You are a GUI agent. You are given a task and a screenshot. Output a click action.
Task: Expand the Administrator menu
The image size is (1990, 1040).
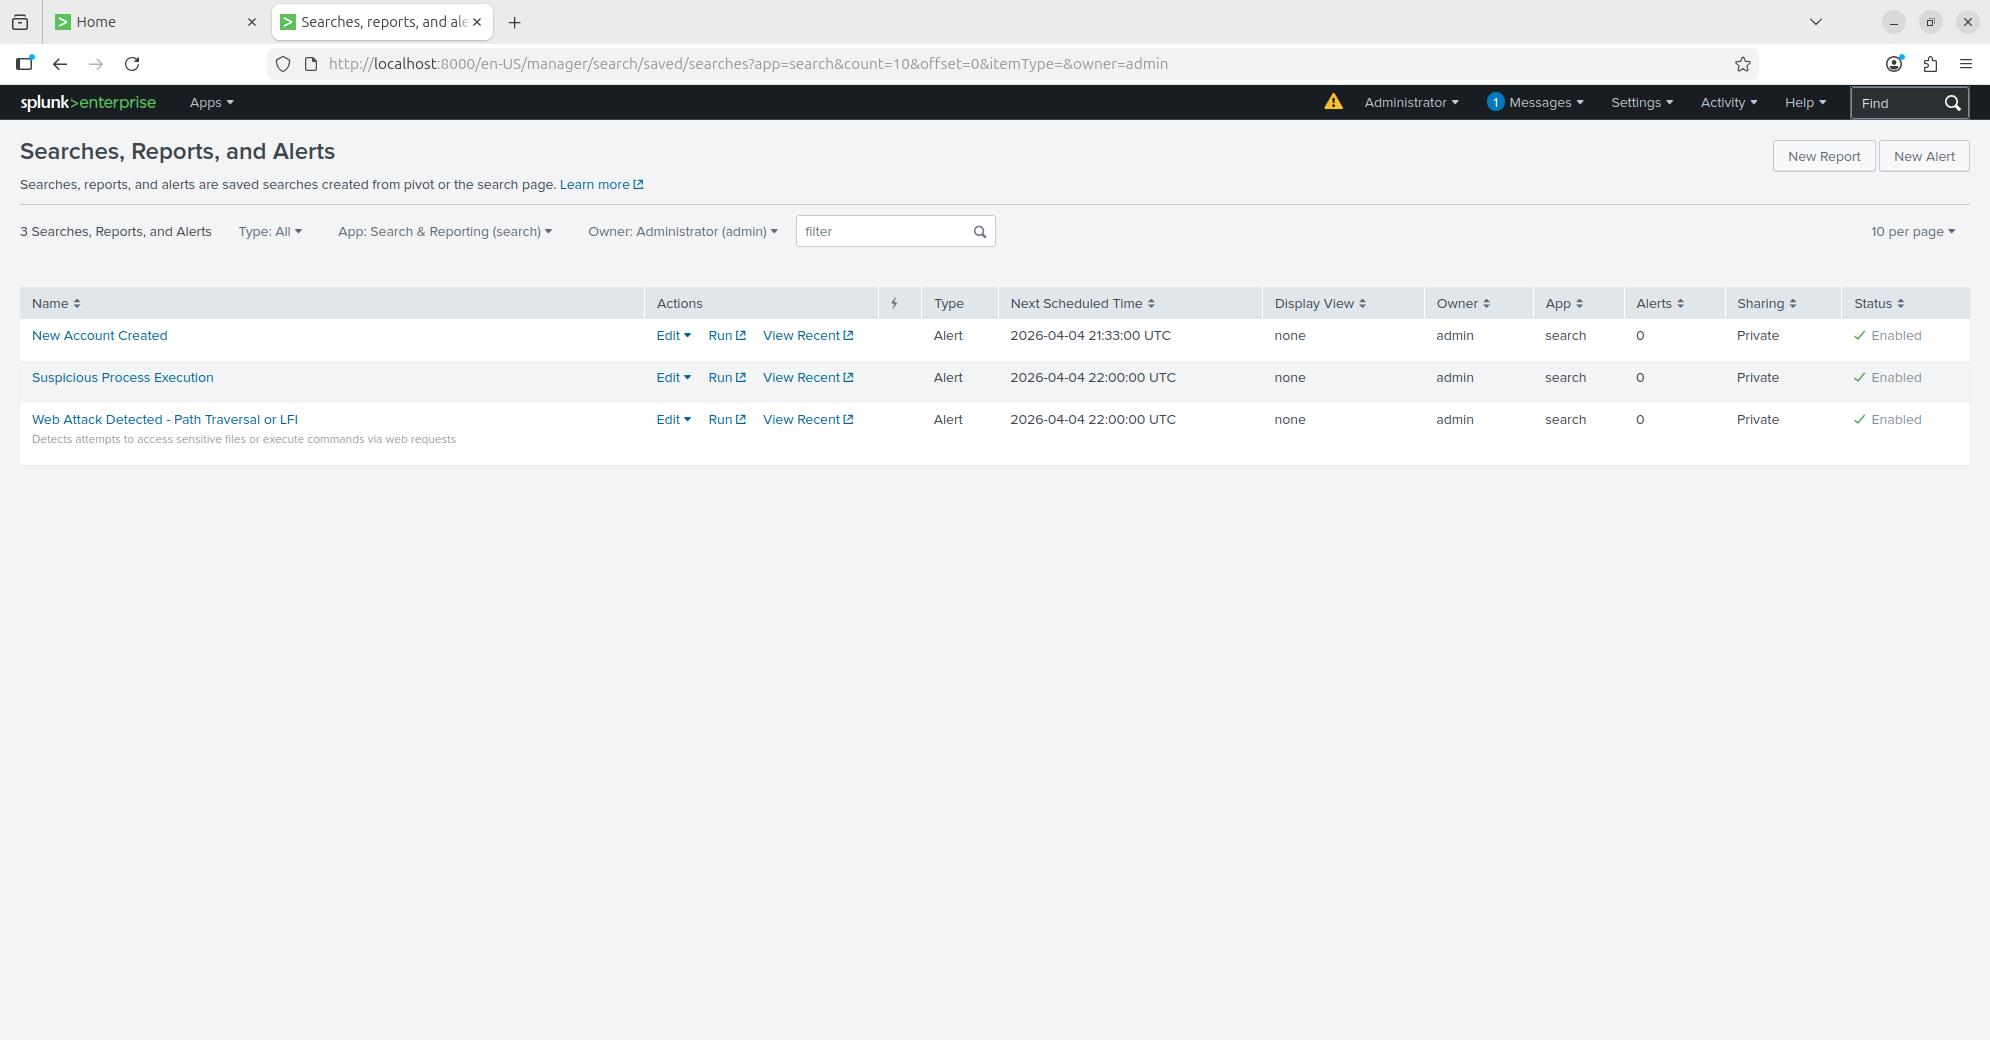point(1411,103)
